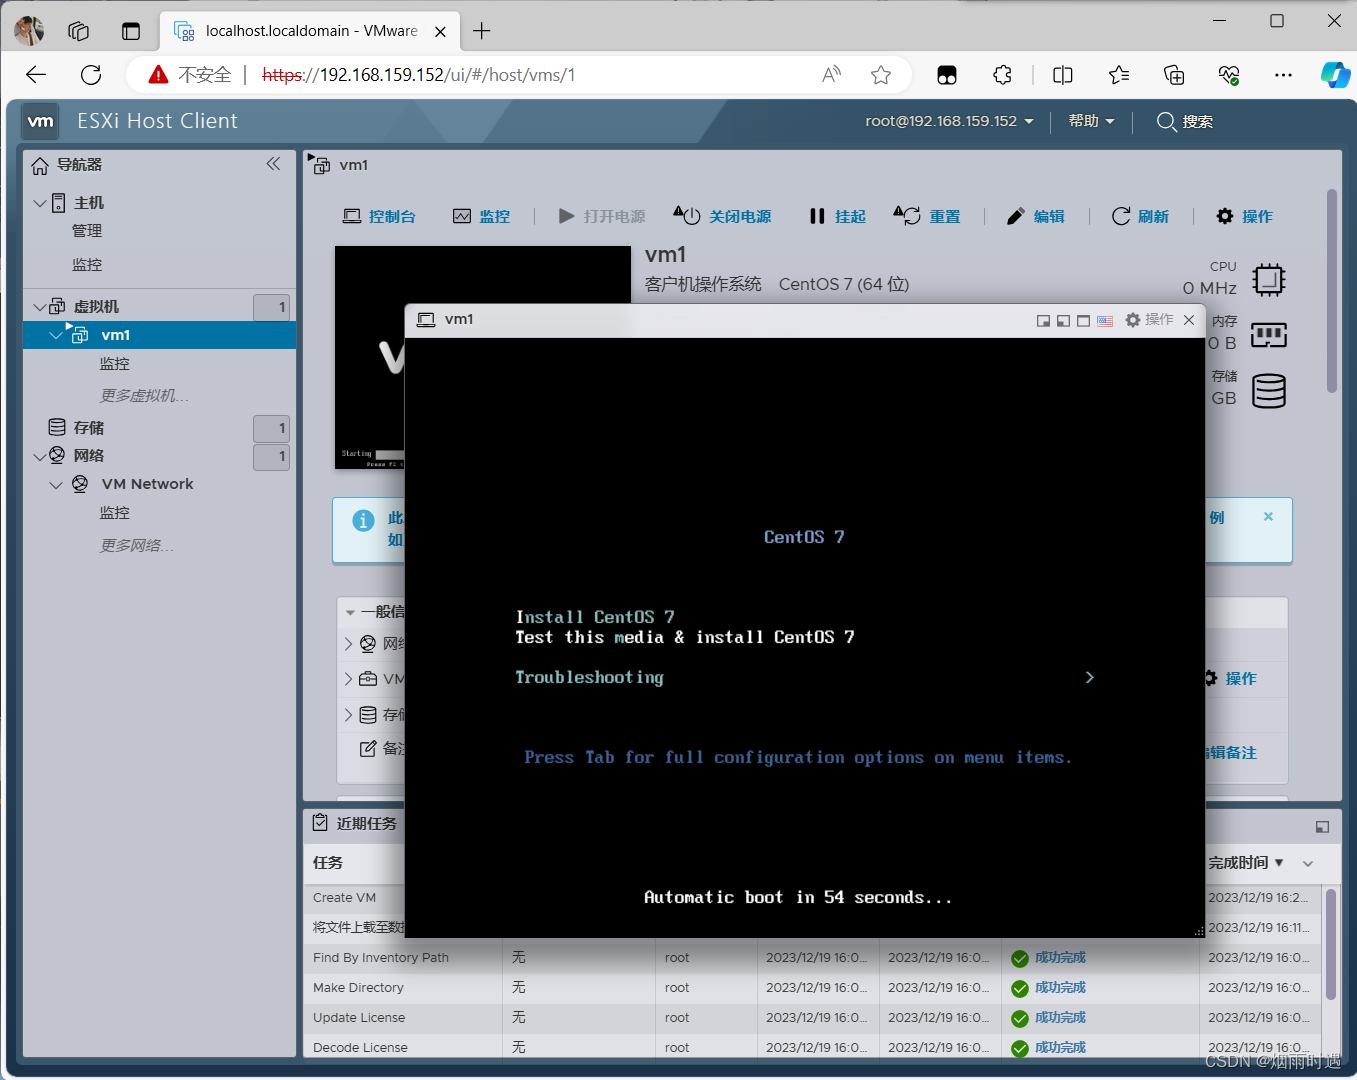Sort tasks by 完成时间 column
The height and width of the screenshot is (1080, 1357).
[x=1245, y=863]
